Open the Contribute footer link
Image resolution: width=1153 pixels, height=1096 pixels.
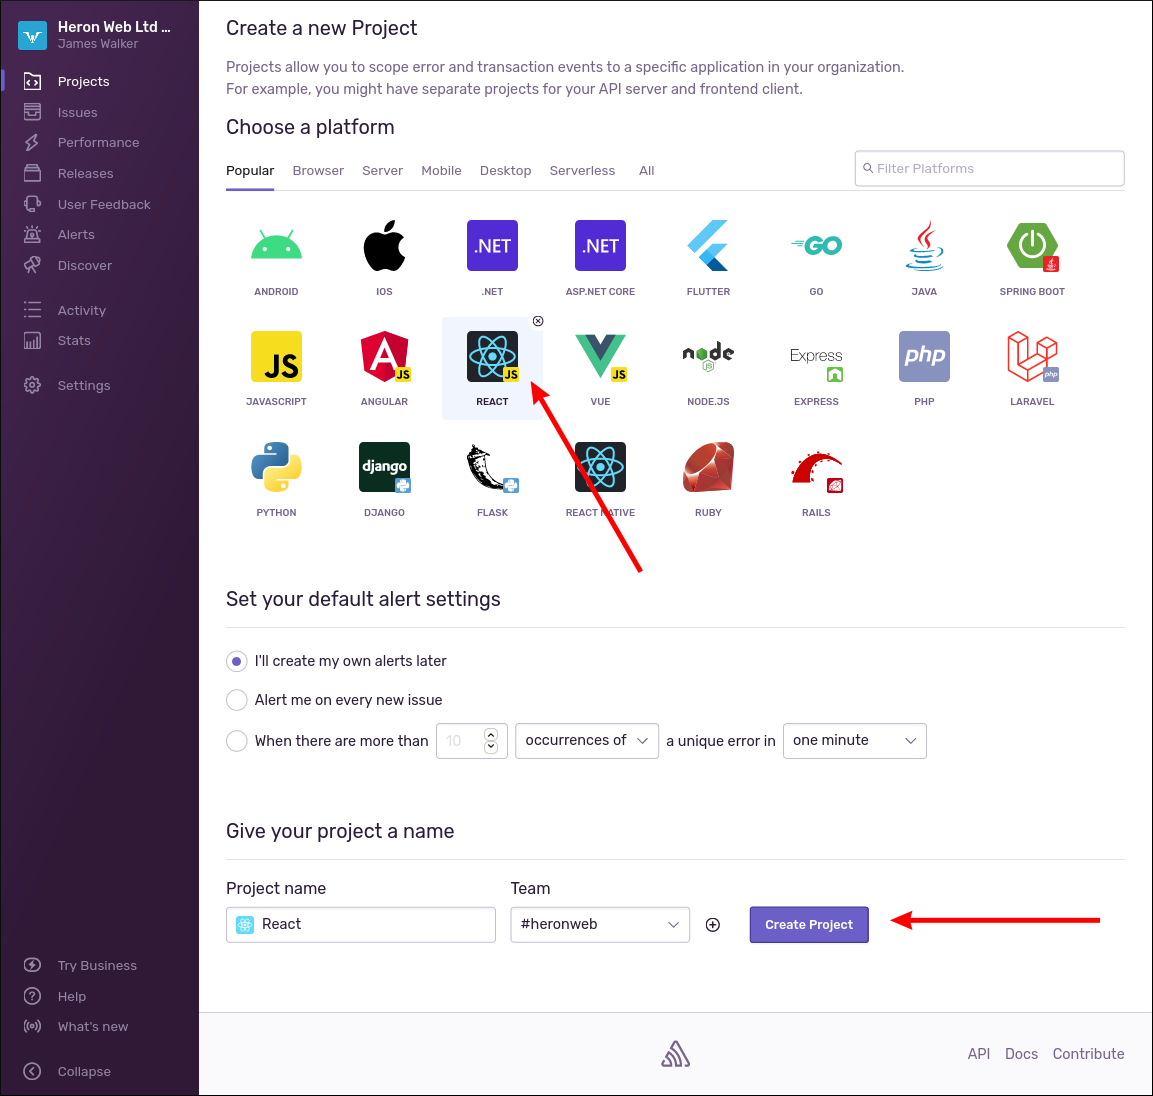click(1088, 1054)
